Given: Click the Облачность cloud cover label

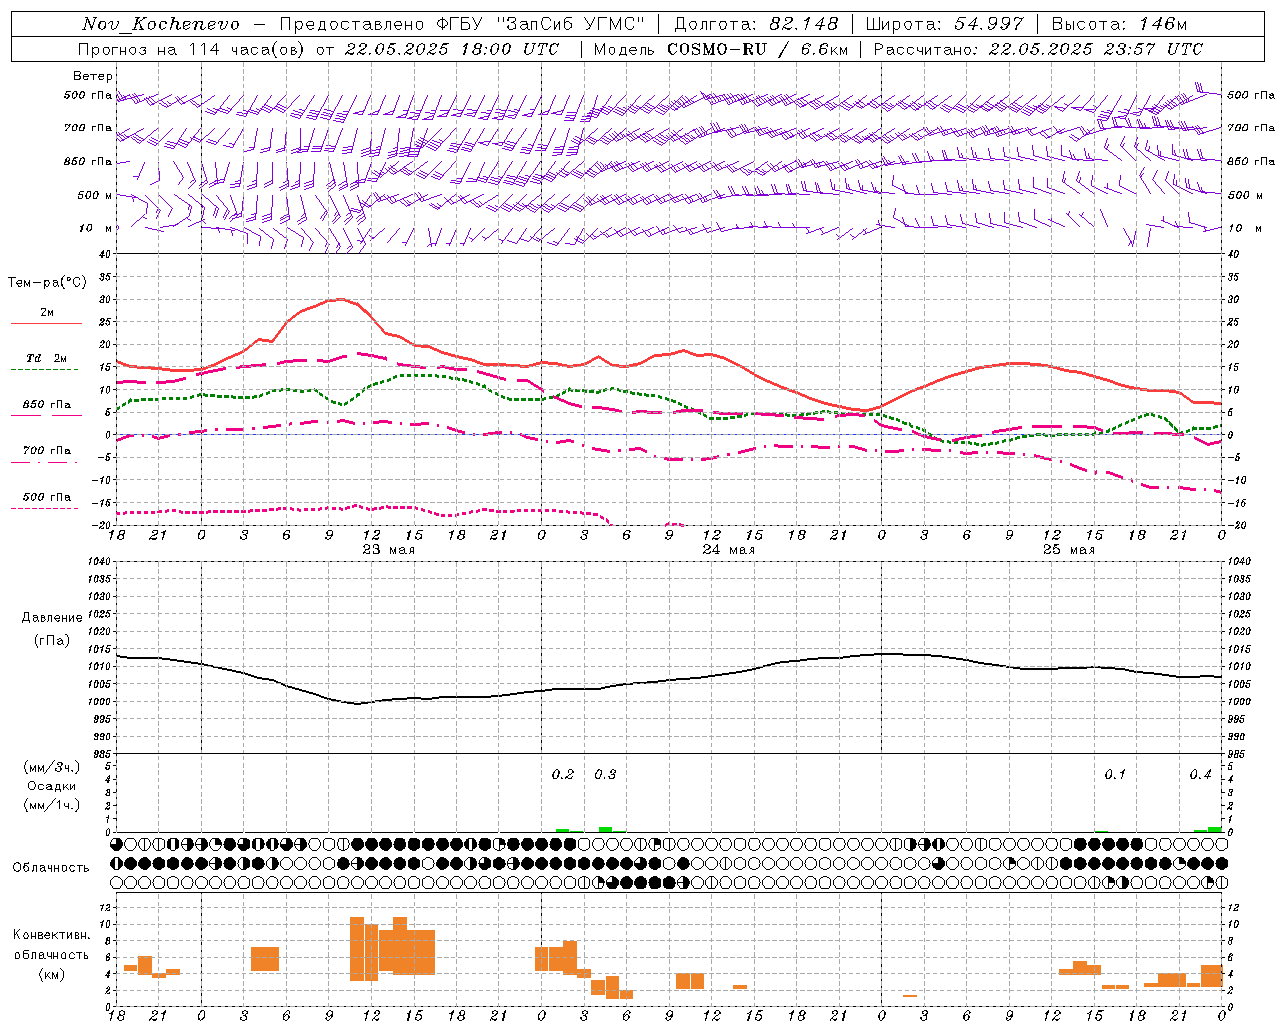Looking at the screenshot, I should click(x=51, y=868).
